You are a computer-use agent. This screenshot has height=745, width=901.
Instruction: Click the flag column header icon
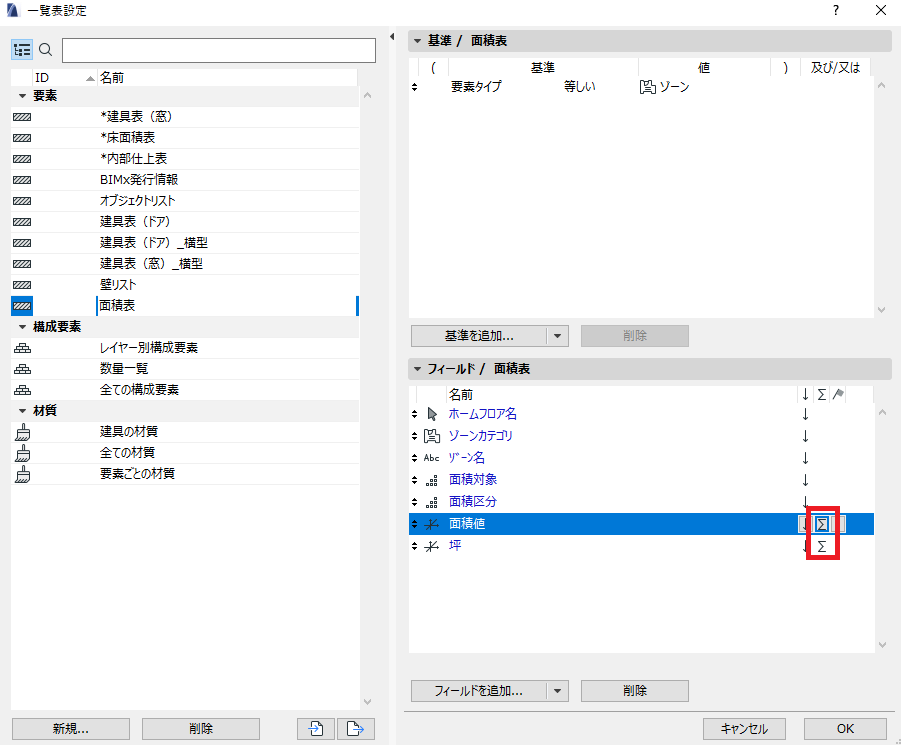[x=838, y=394]
